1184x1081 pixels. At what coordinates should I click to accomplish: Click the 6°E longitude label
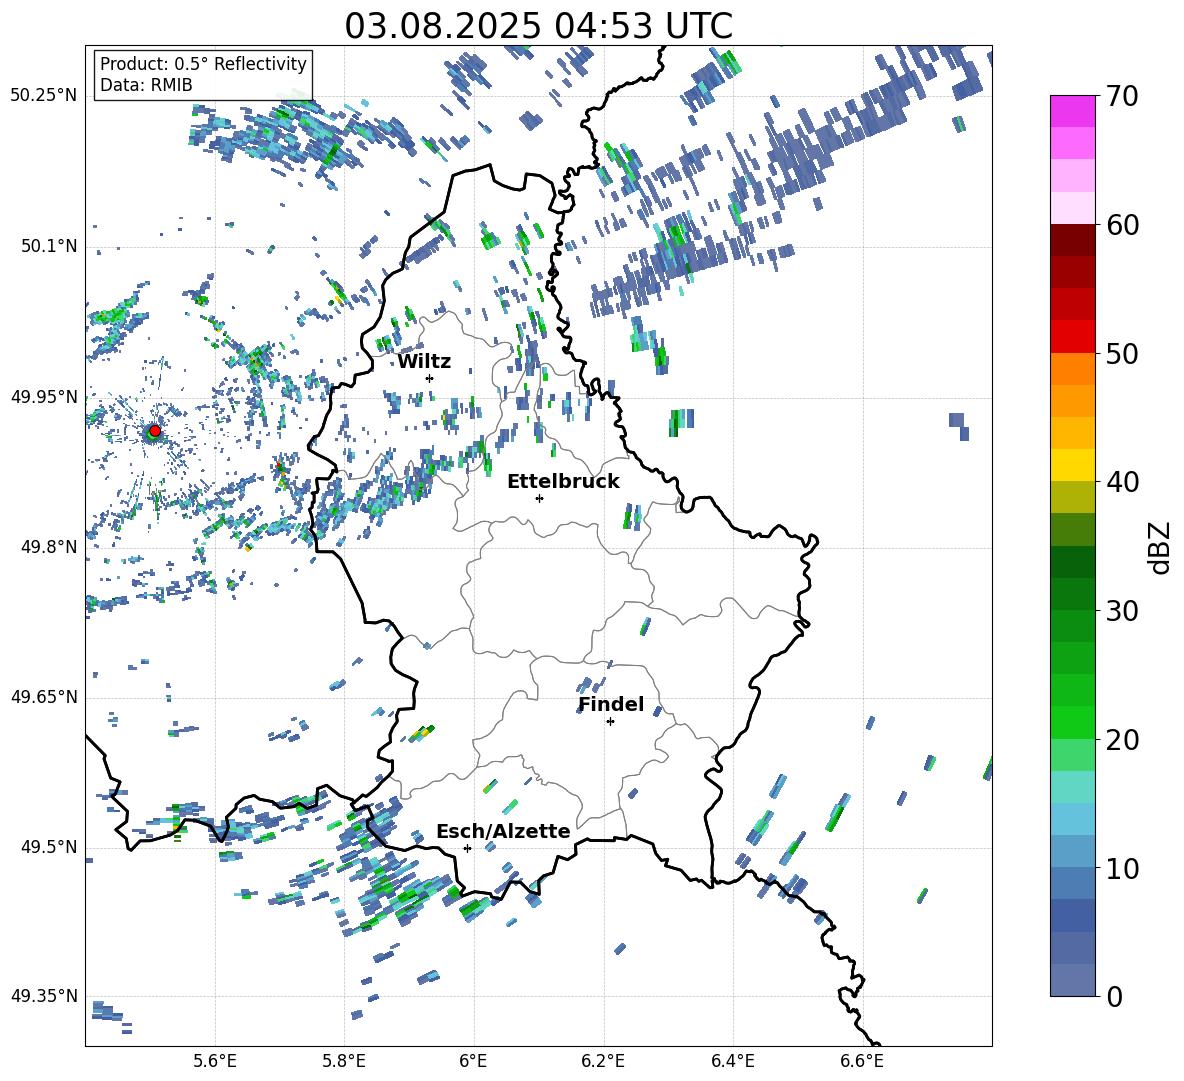473,1061
